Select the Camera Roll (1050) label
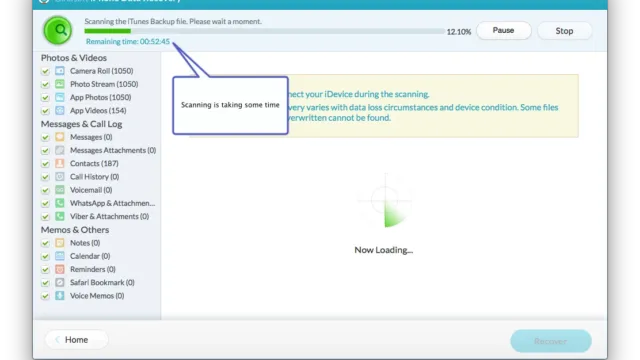 pyautogui.click(x=102, y=71)
